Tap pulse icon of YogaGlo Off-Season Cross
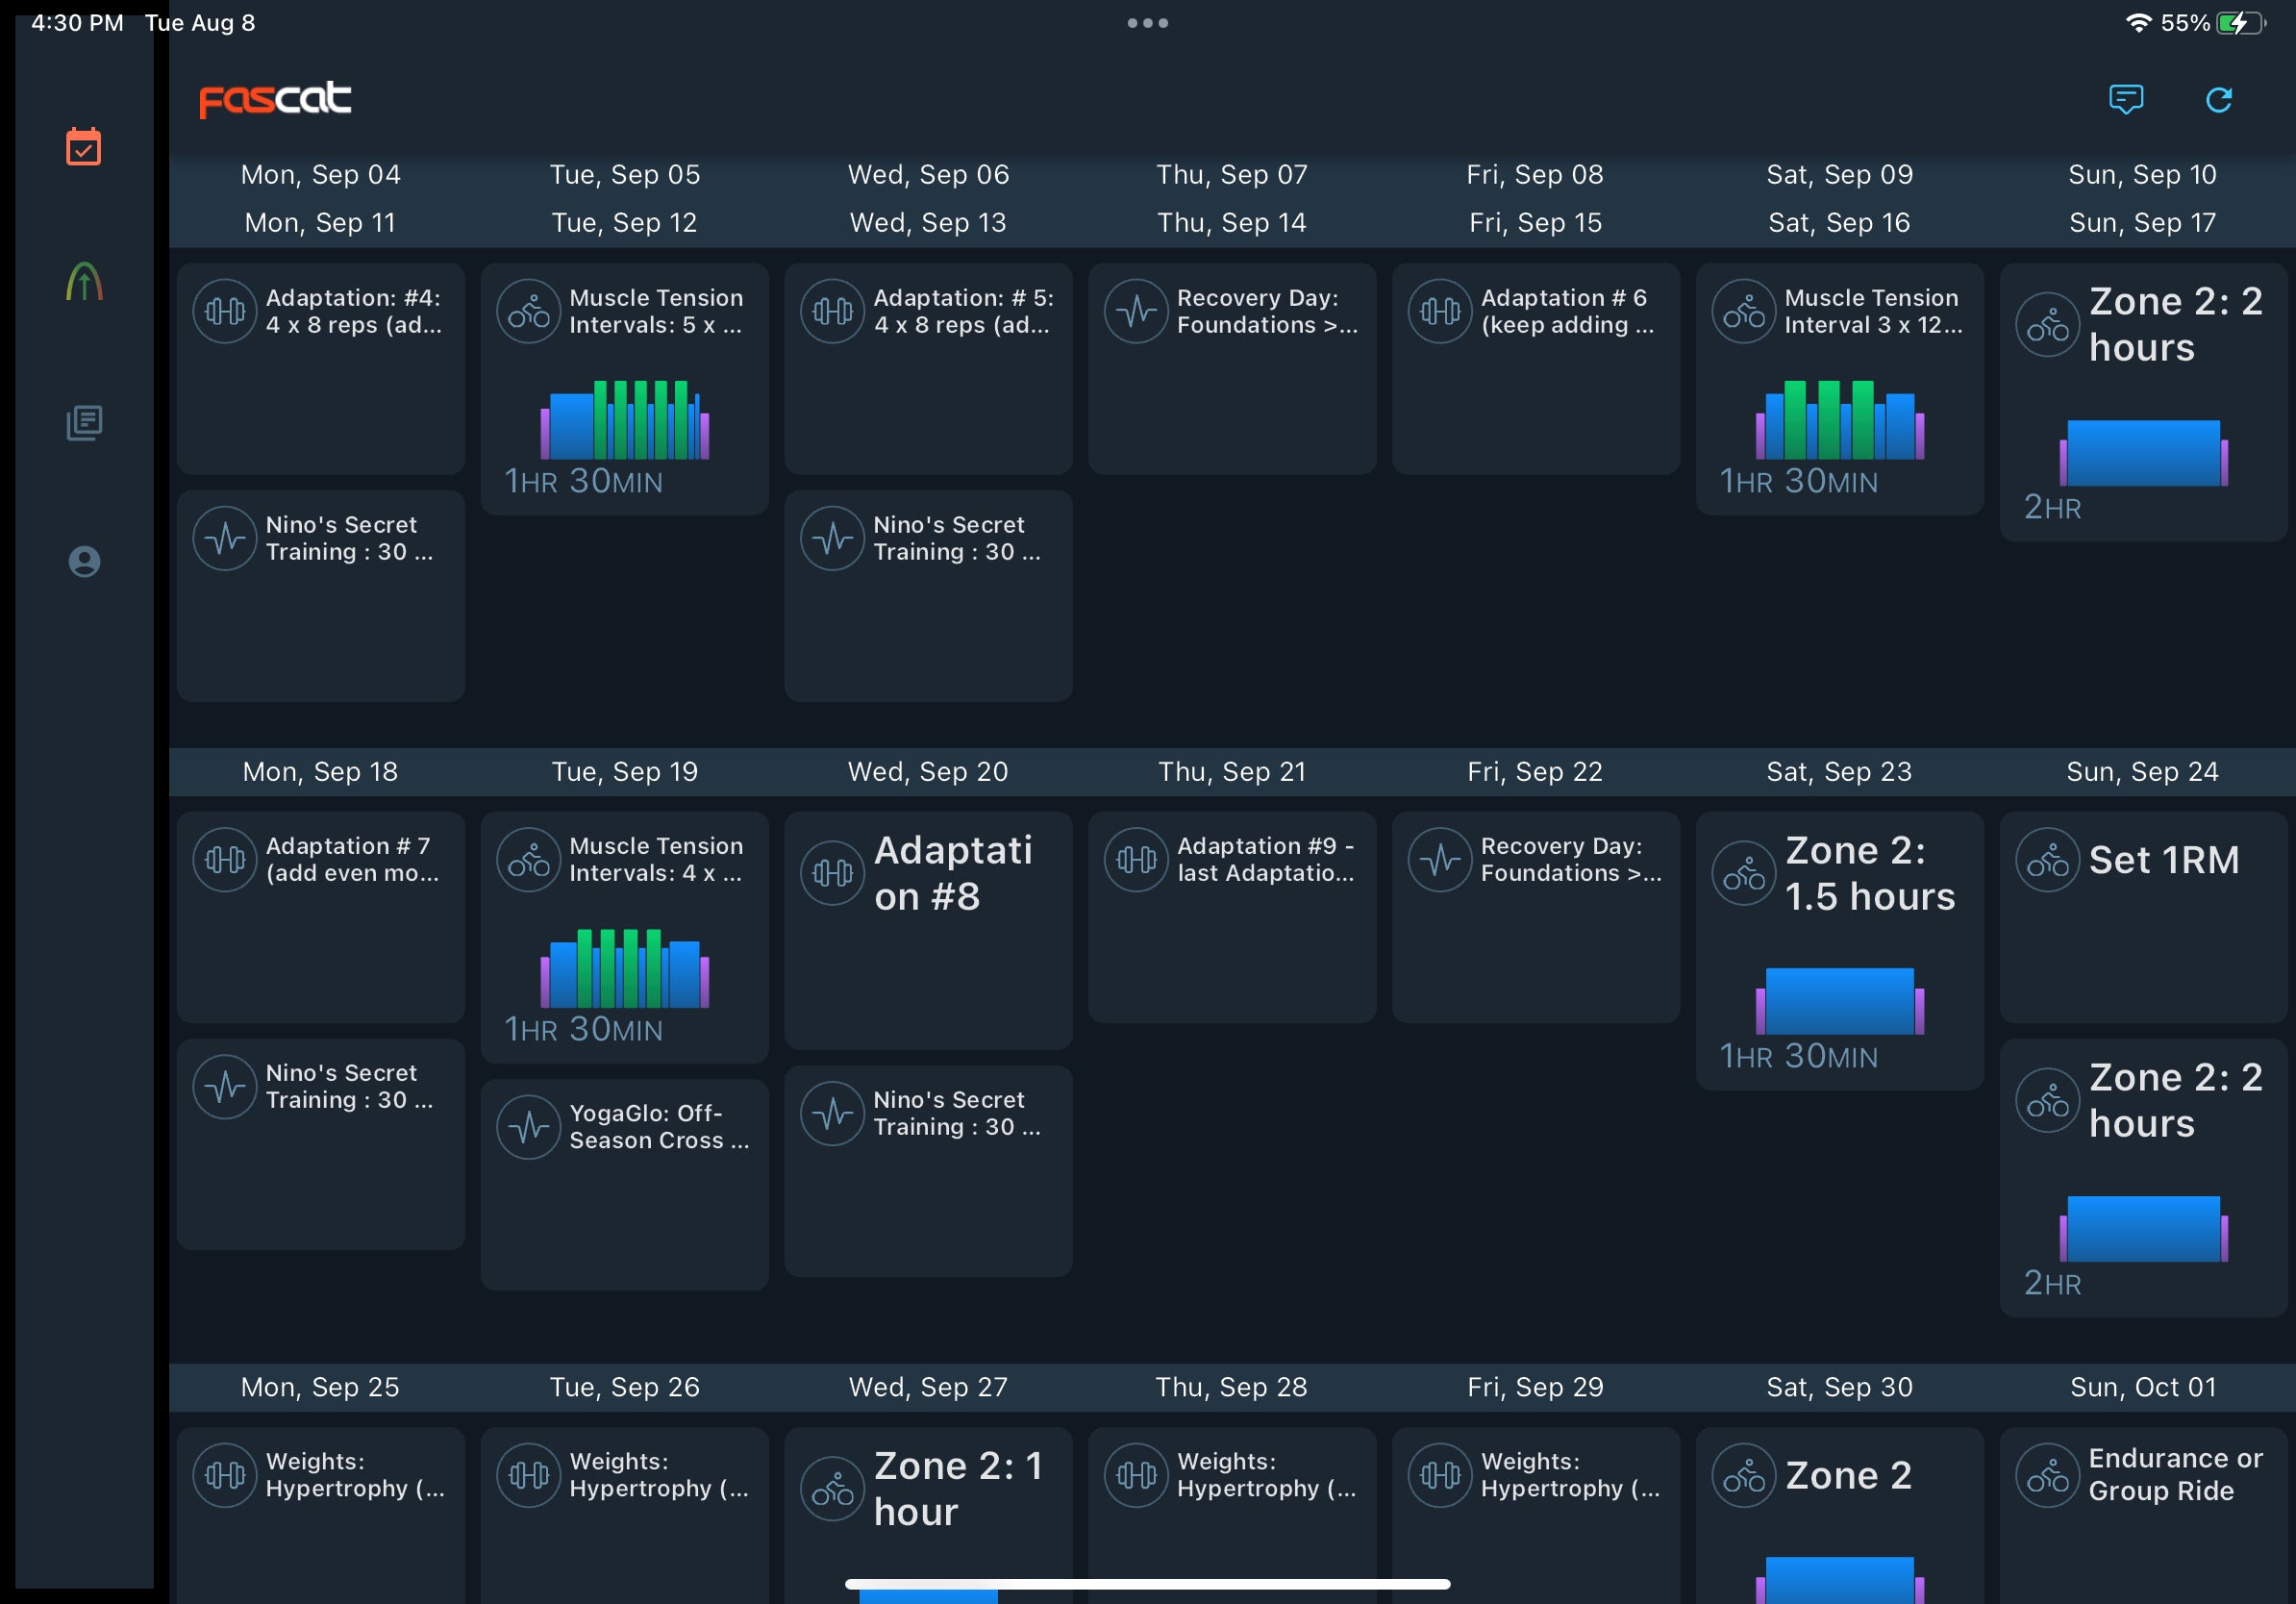This screenshot has height=1604, width=2296. [529, 1128]
